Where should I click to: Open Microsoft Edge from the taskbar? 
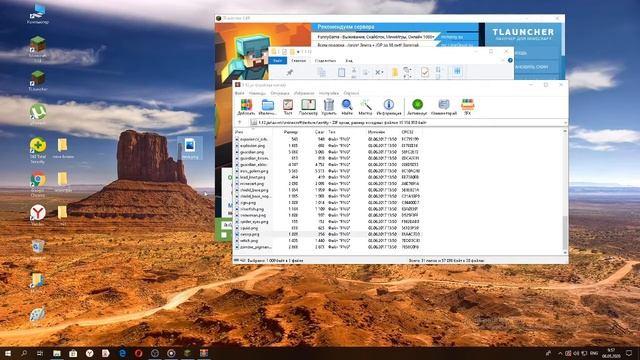tap(122, 353)
